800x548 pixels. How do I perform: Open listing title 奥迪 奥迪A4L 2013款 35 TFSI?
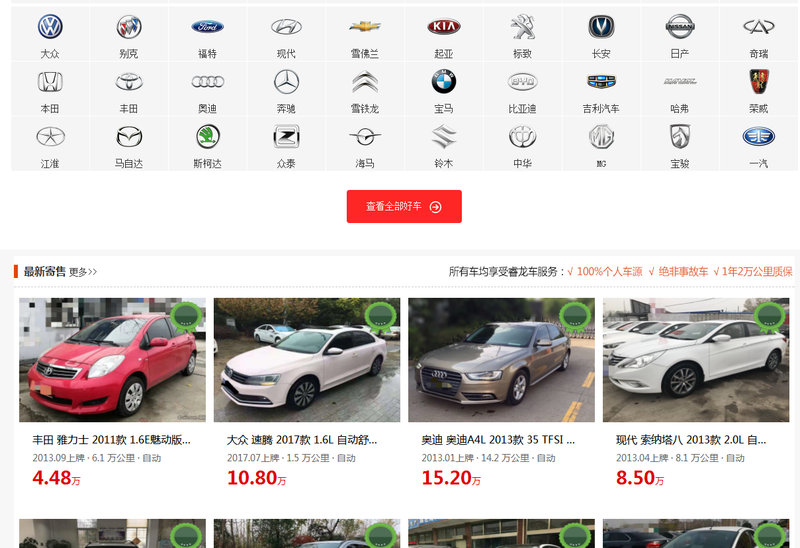498,440
